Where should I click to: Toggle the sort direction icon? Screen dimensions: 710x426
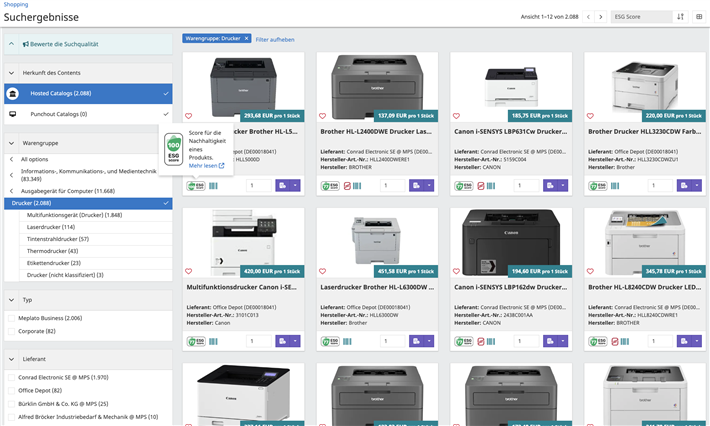click(681, 17)
